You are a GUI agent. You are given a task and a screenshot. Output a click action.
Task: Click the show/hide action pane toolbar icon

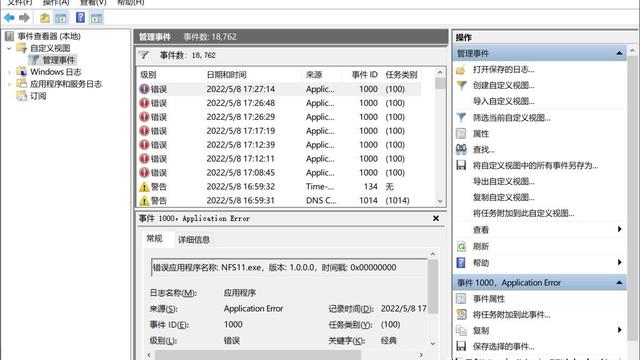97,18
